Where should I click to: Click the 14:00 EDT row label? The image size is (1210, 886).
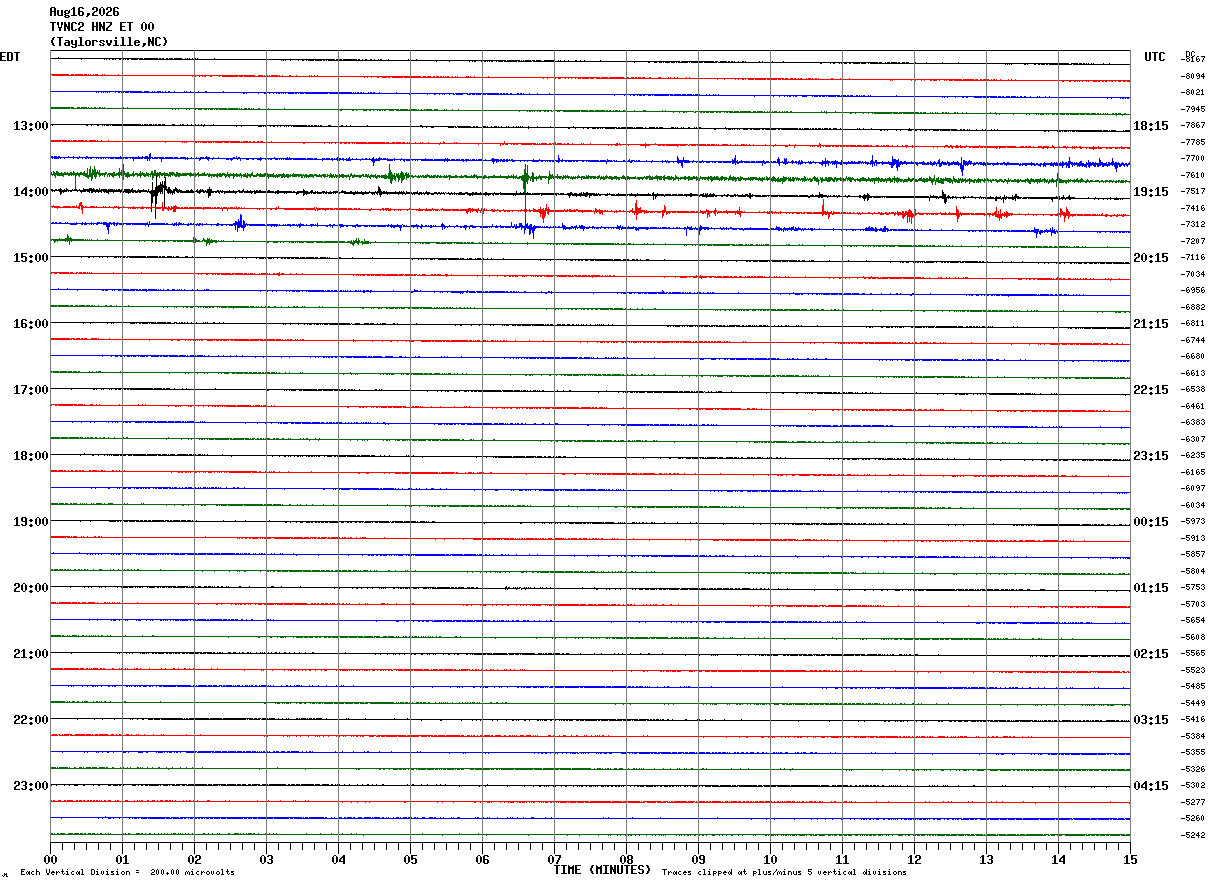coord(30,192)
